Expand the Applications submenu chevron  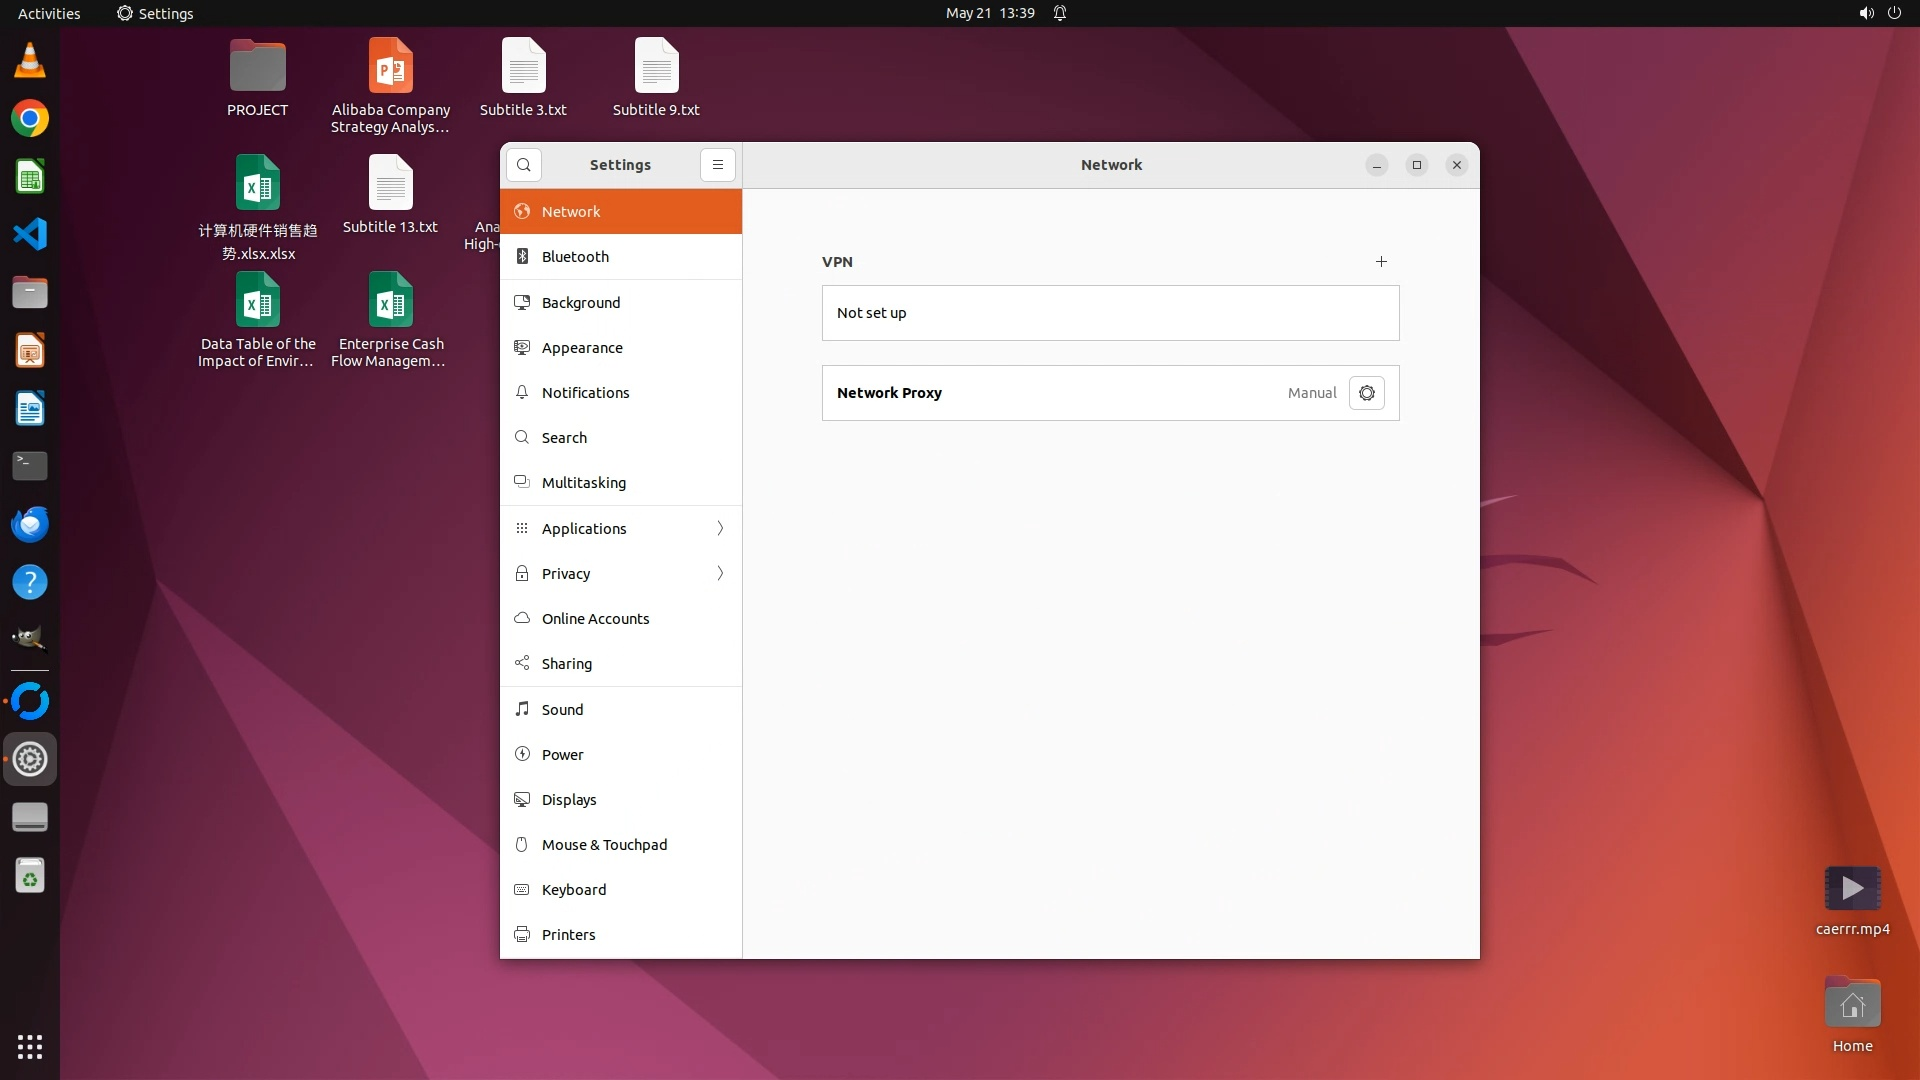[720, 528]
